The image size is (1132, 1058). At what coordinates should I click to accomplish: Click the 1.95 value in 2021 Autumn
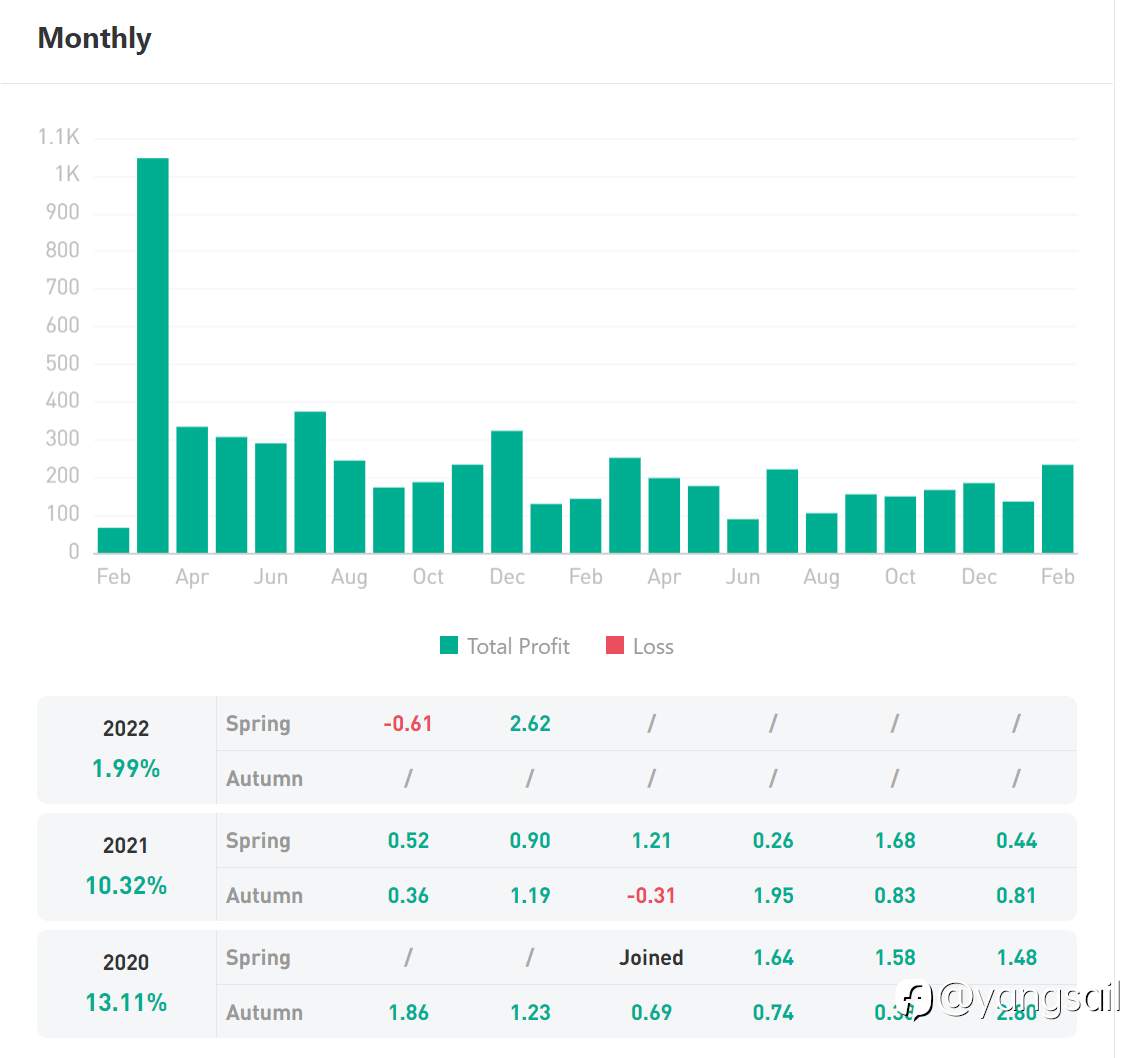point(773,896)
